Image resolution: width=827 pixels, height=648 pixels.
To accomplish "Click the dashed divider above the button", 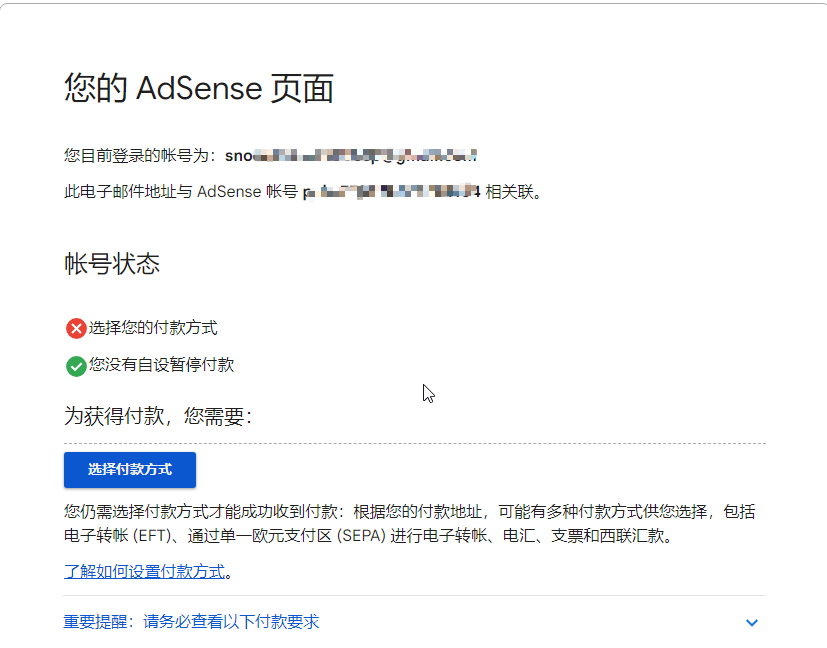I will (x=414, y=443).
